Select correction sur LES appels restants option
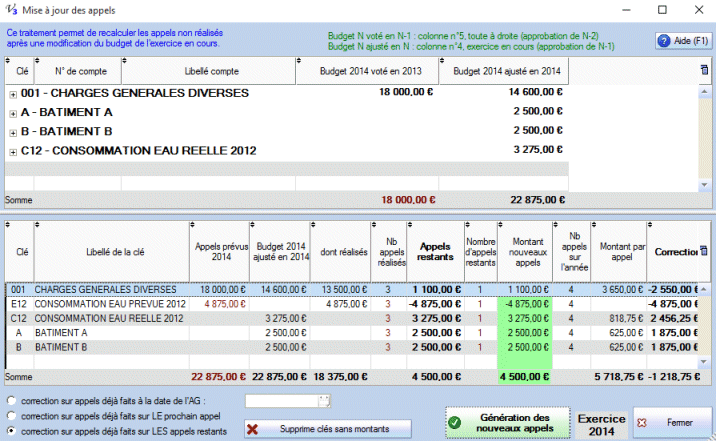Image resolution: width=716 pixels, height=441 pixels. coord(11,431)
